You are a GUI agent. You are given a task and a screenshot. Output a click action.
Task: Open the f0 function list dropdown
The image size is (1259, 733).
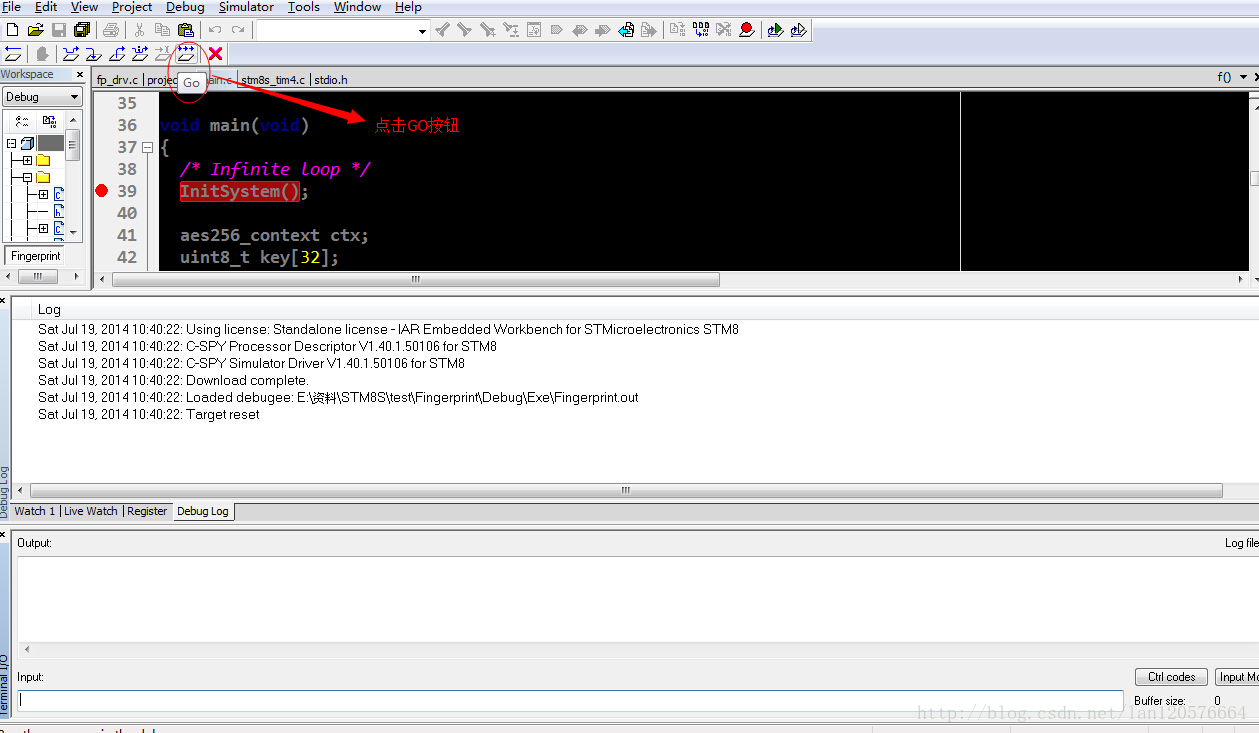1243,77
